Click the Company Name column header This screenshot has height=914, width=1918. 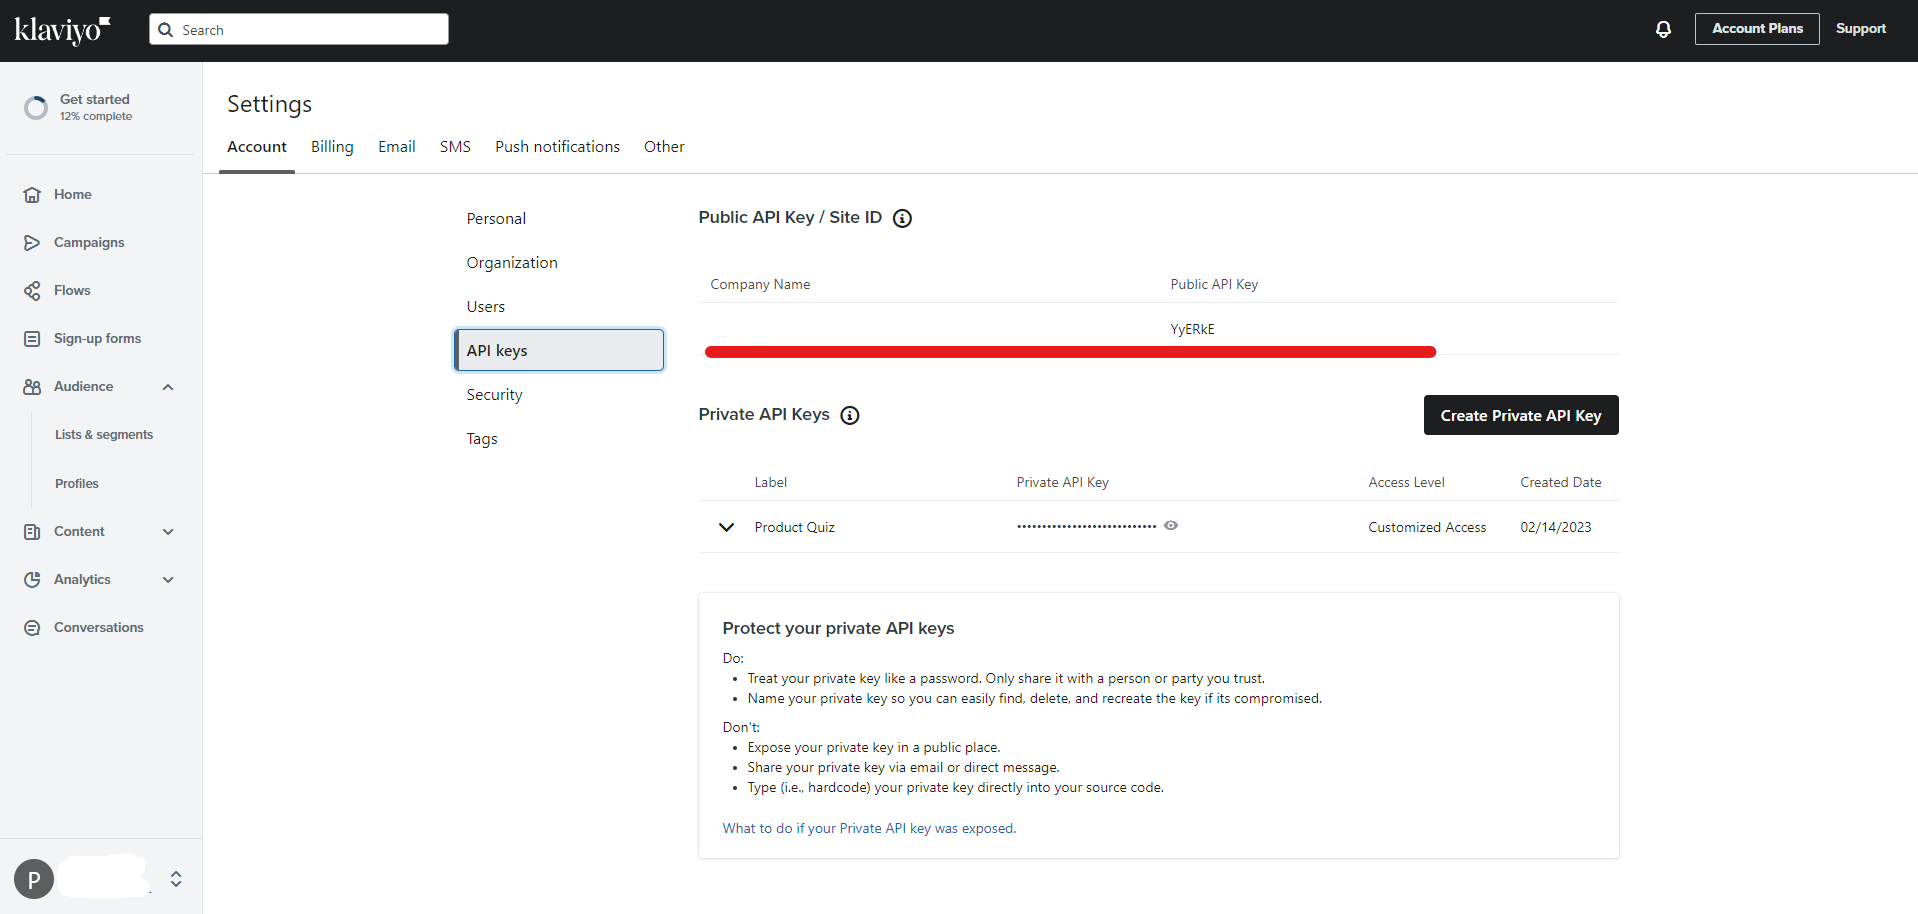pos(760,285)
